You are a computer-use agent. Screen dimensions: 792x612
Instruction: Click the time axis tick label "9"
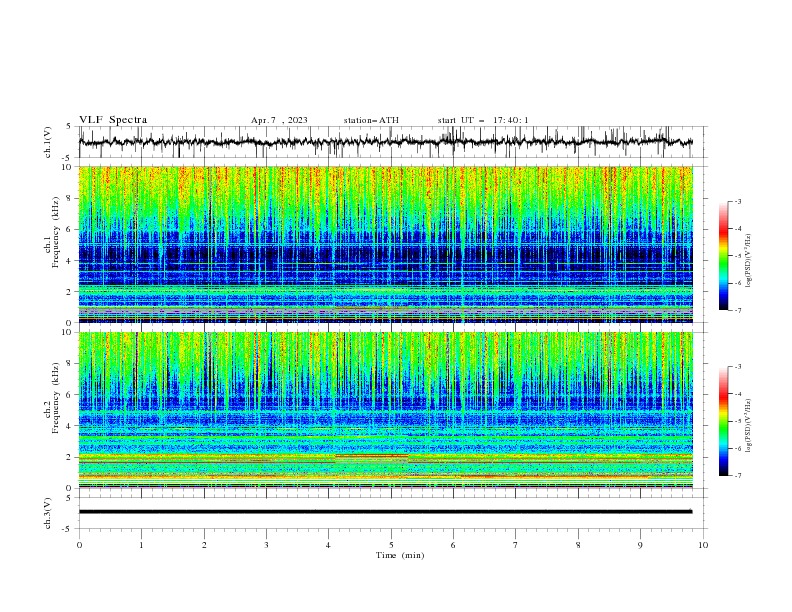pos(640,545)
